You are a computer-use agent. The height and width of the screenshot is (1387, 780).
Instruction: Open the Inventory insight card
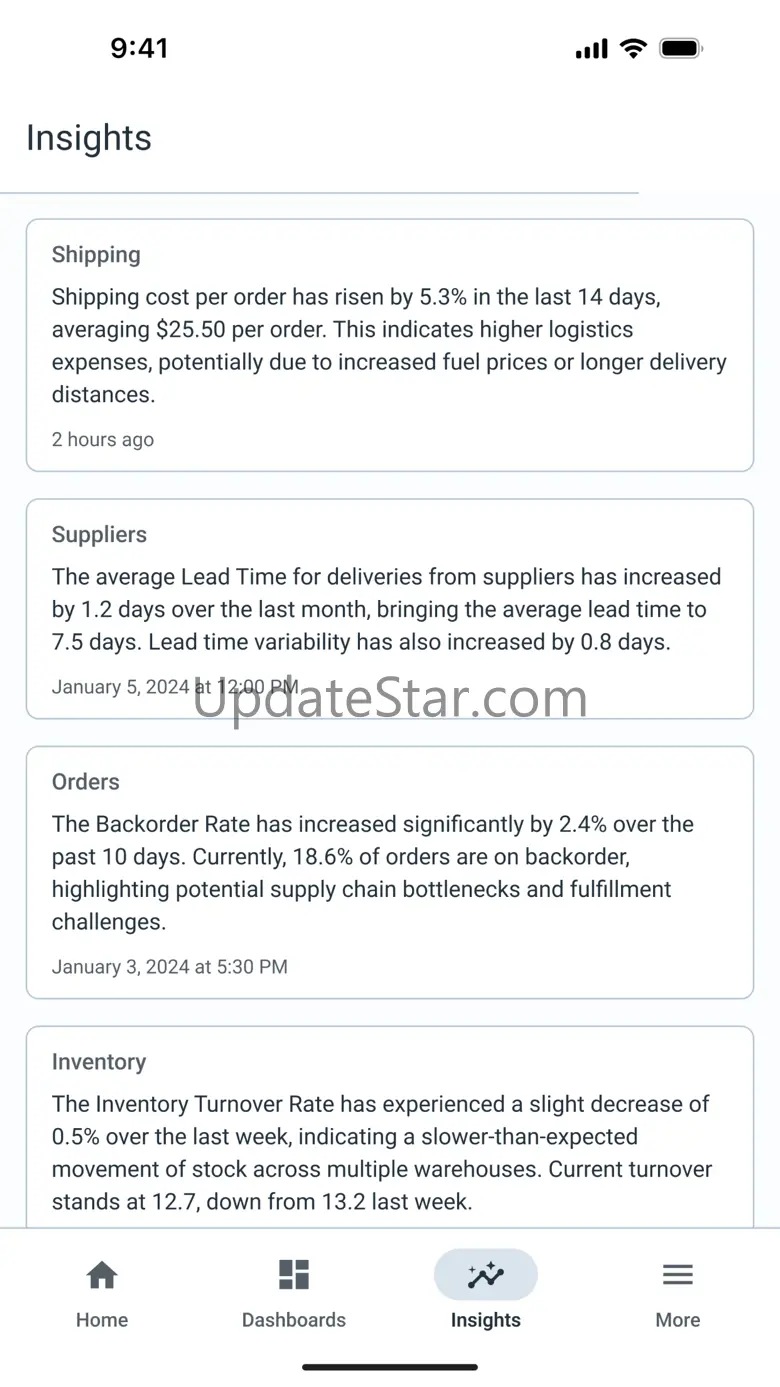coord(390,1126)
